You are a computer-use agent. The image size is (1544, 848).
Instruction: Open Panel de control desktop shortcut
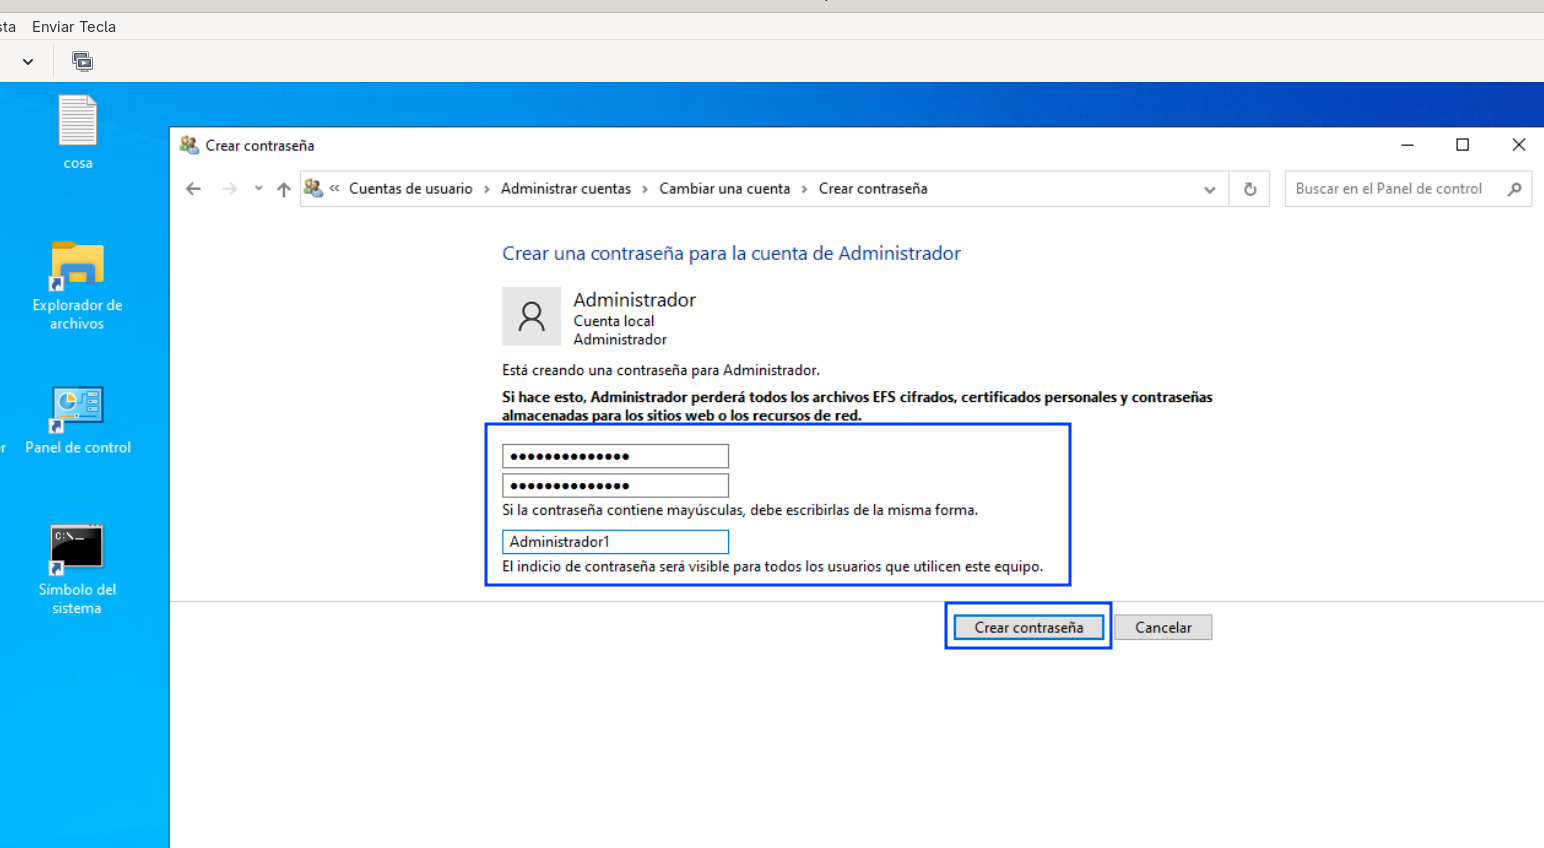click(77, 420)
